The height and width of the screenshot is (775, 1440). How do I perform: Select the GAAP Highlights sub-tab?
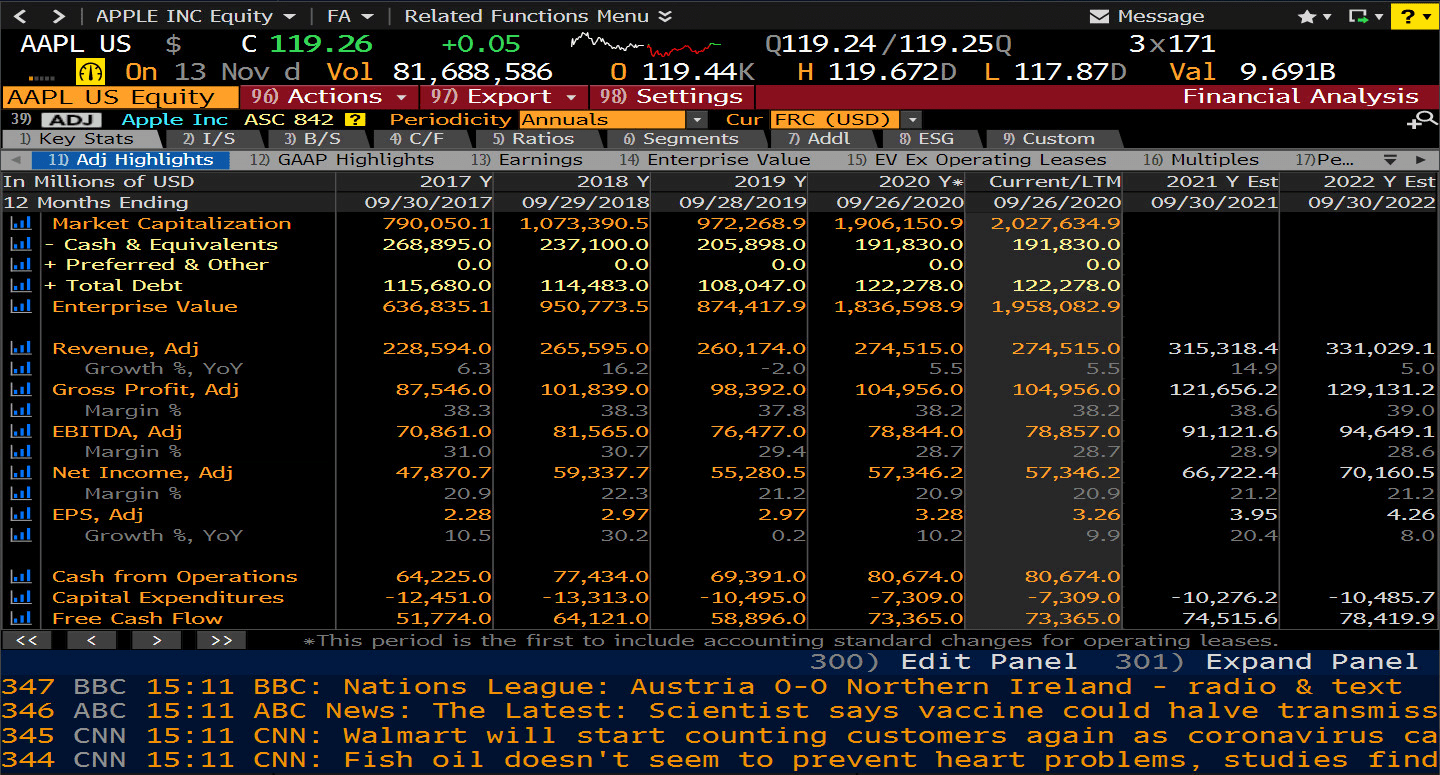click(x=342, y=160)
